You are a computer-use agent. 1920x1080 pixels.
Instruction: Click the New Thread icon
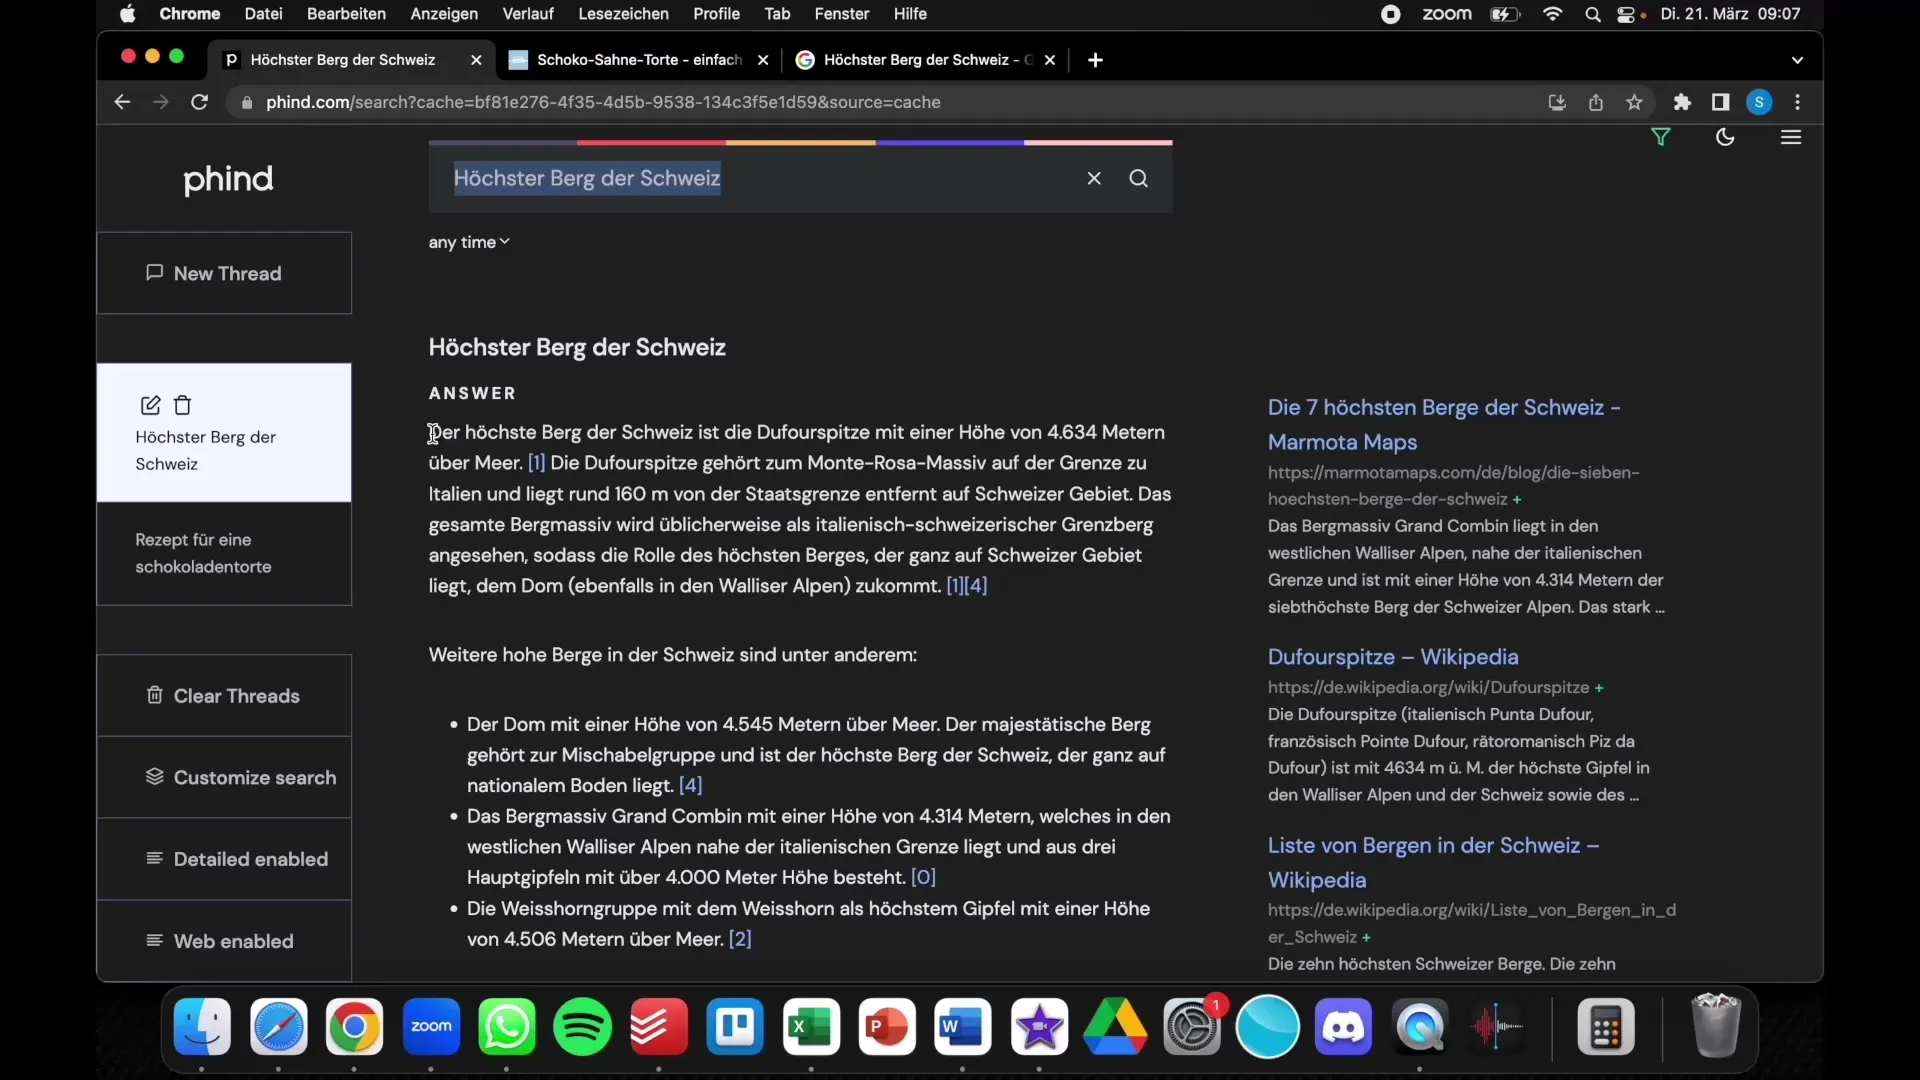pyautogui.click(x=154, y=273)
